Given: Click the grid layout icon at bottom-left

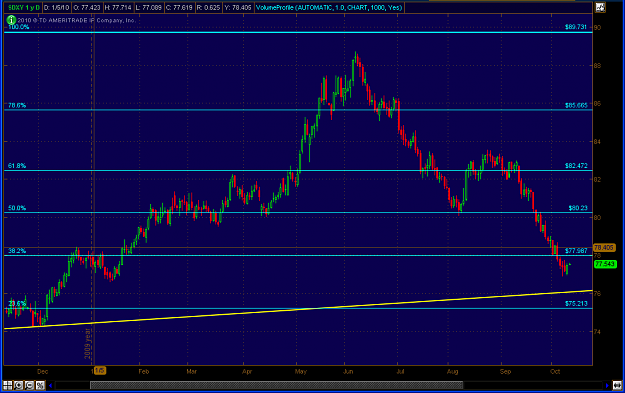Looking at the screenshot, I should pyautogui.click(x=8, y=385).
